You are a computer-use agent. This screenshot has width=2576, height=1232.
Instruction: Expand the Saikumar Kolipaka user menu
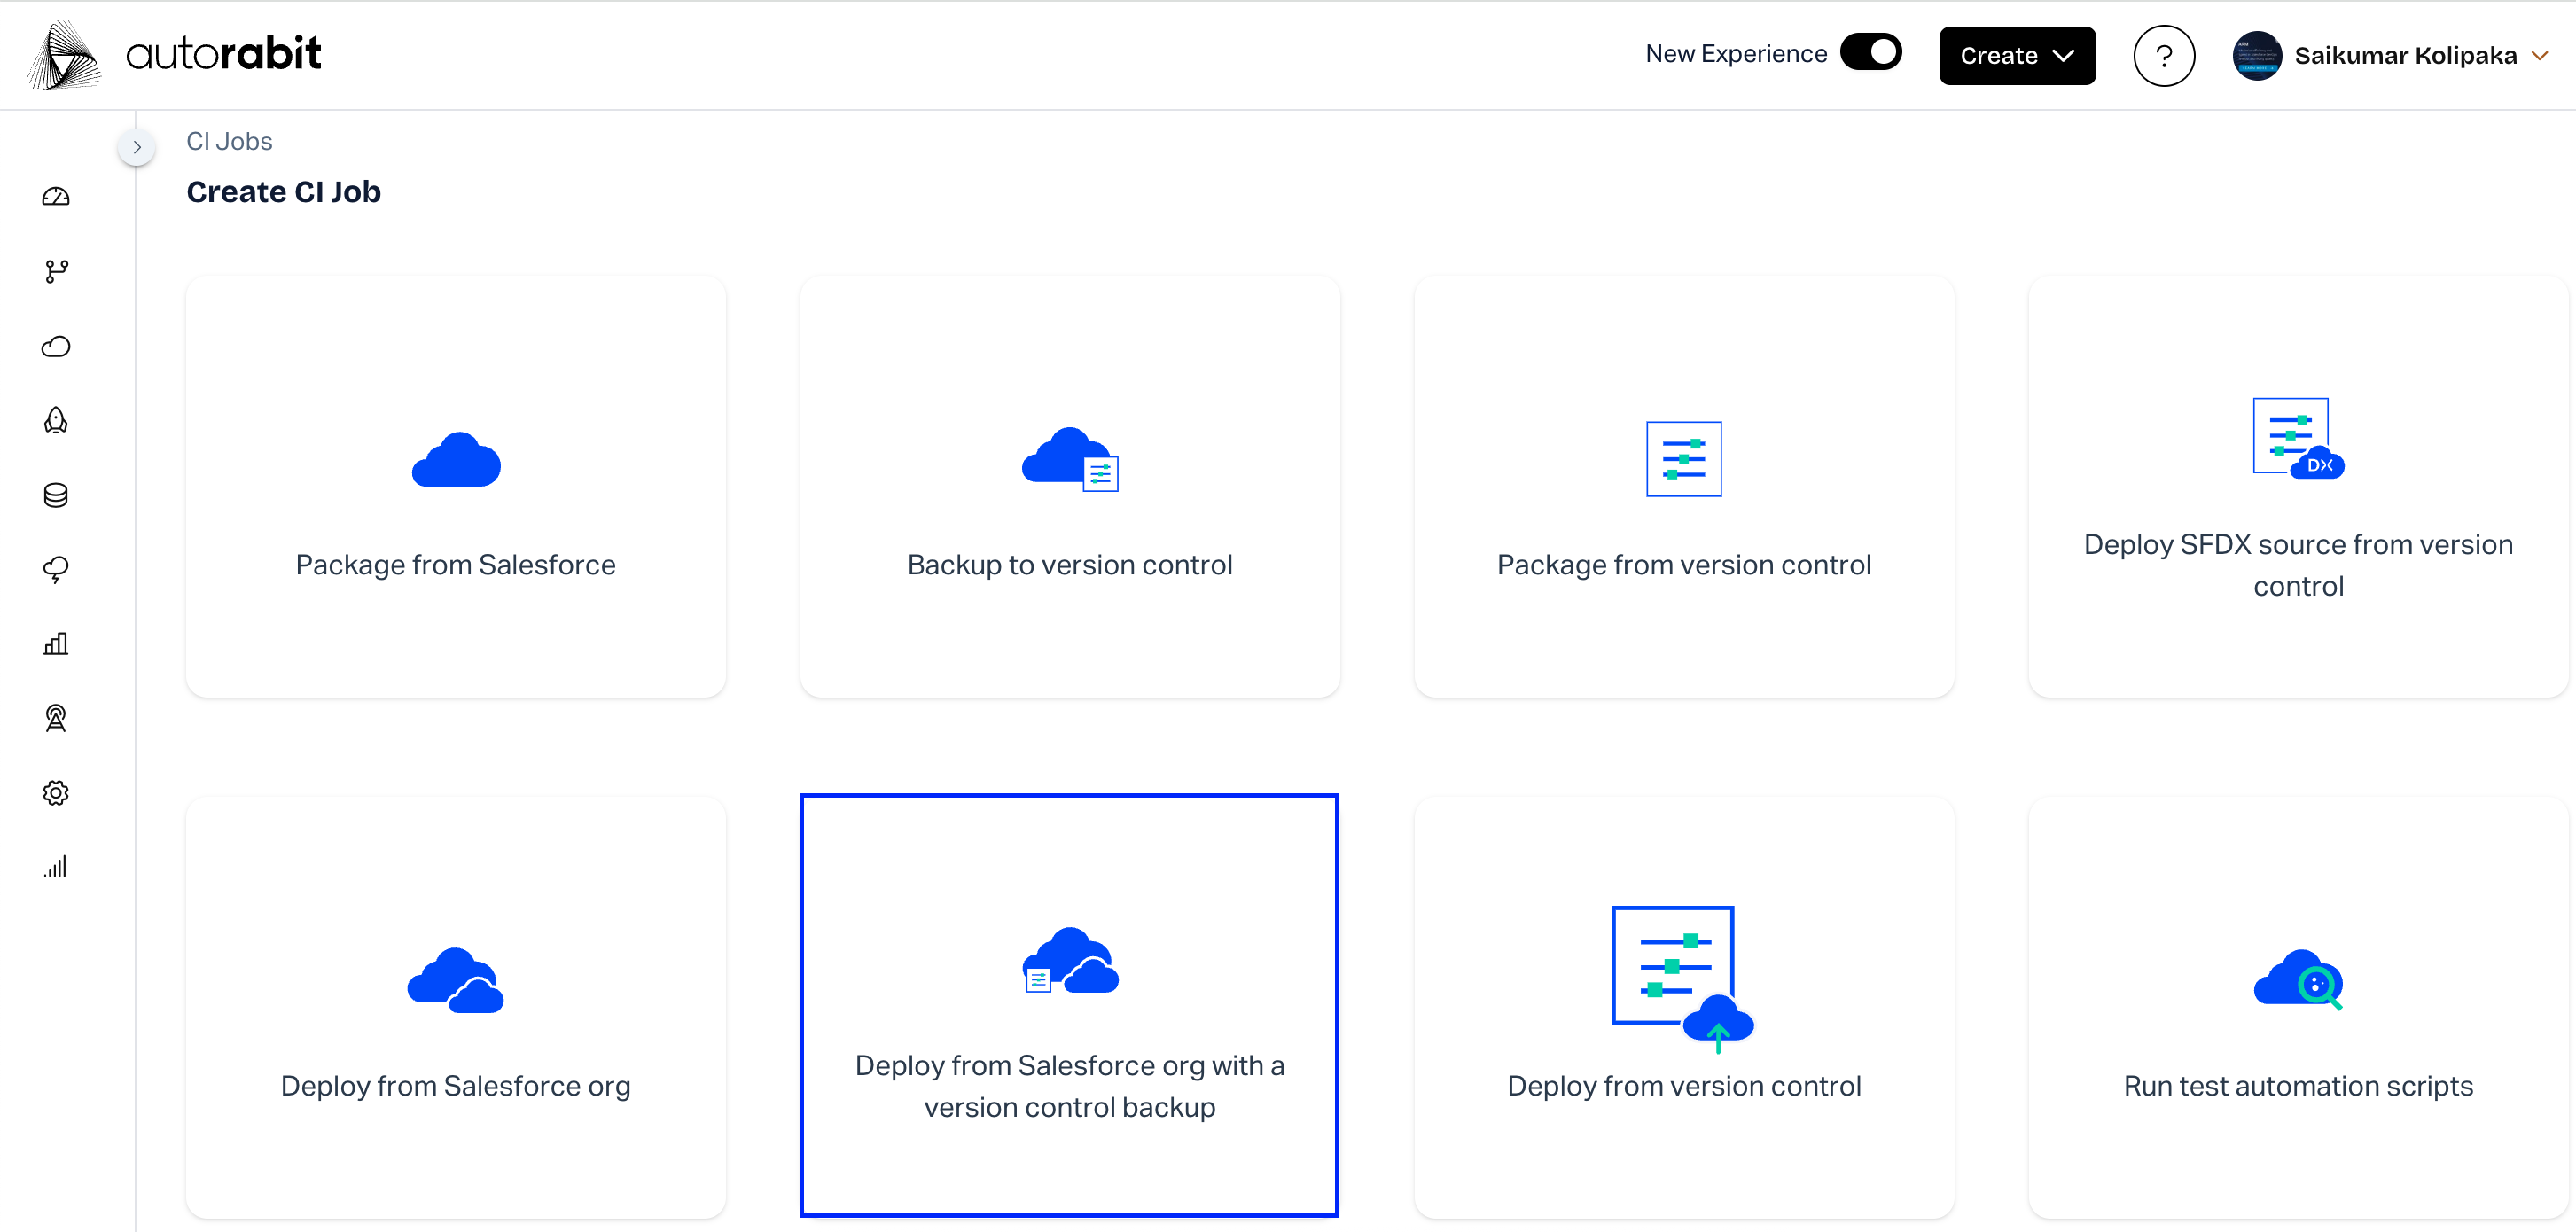coord(2404,56)
